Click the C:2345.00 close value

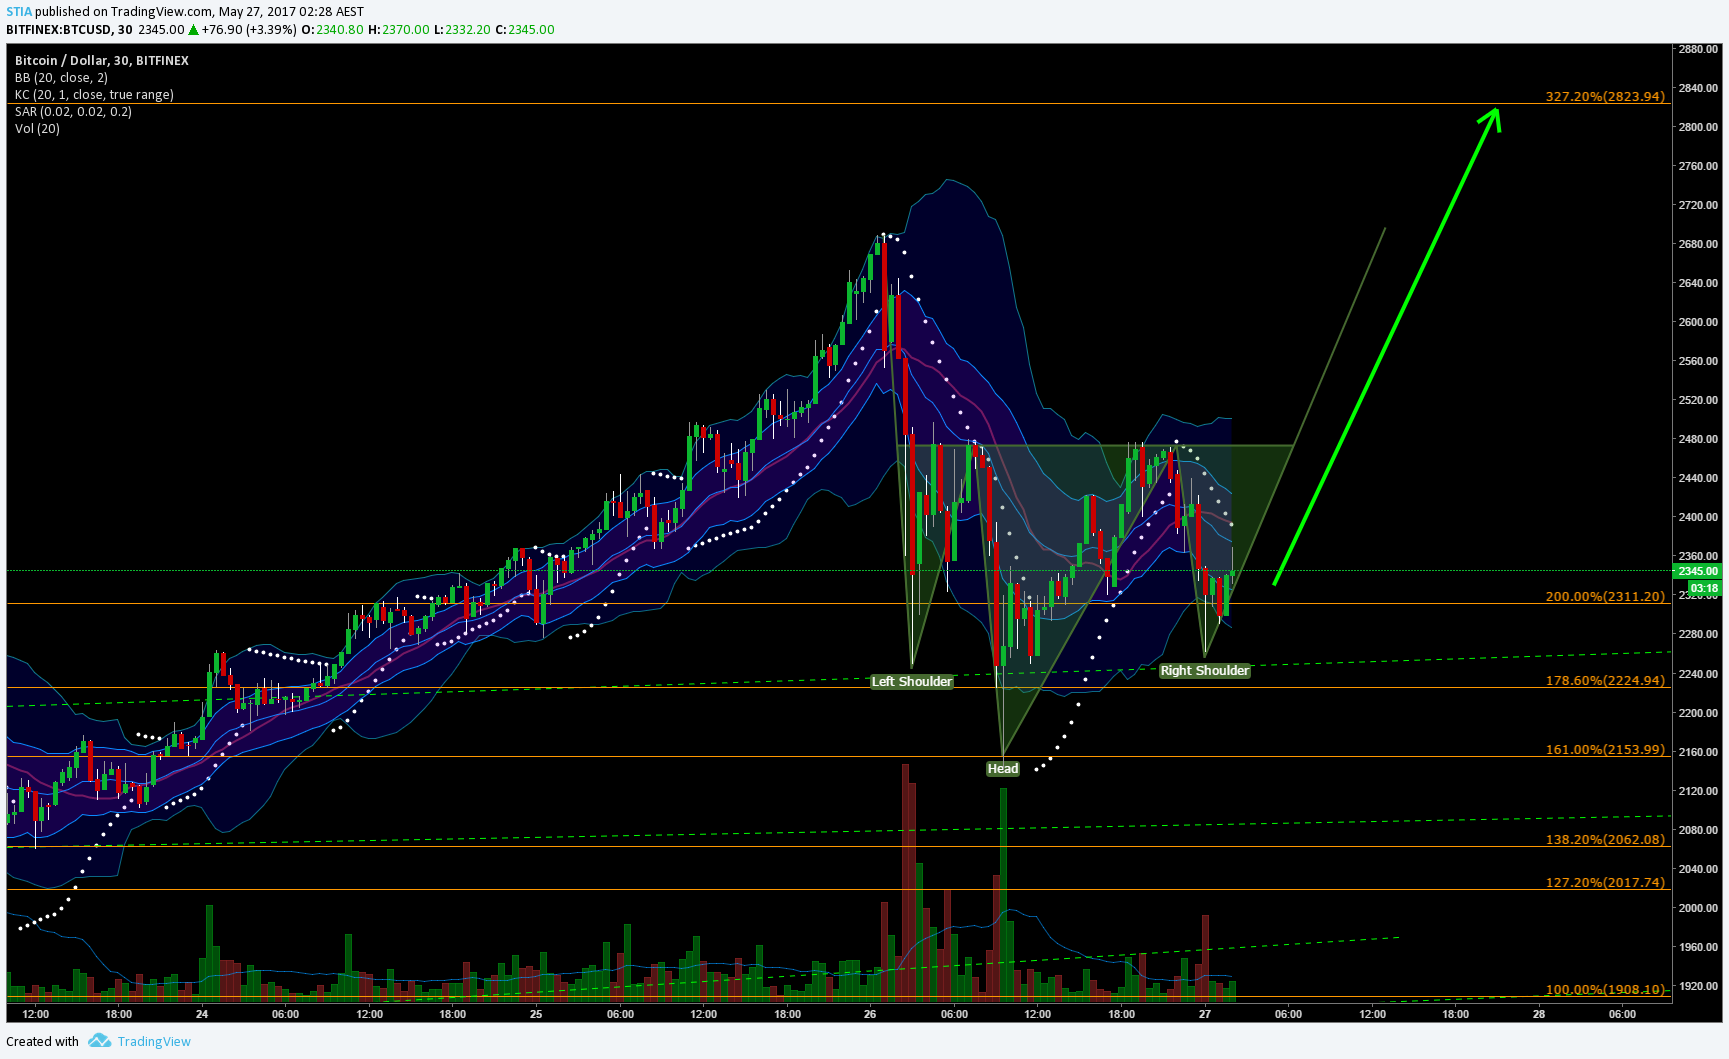[525, 30]
